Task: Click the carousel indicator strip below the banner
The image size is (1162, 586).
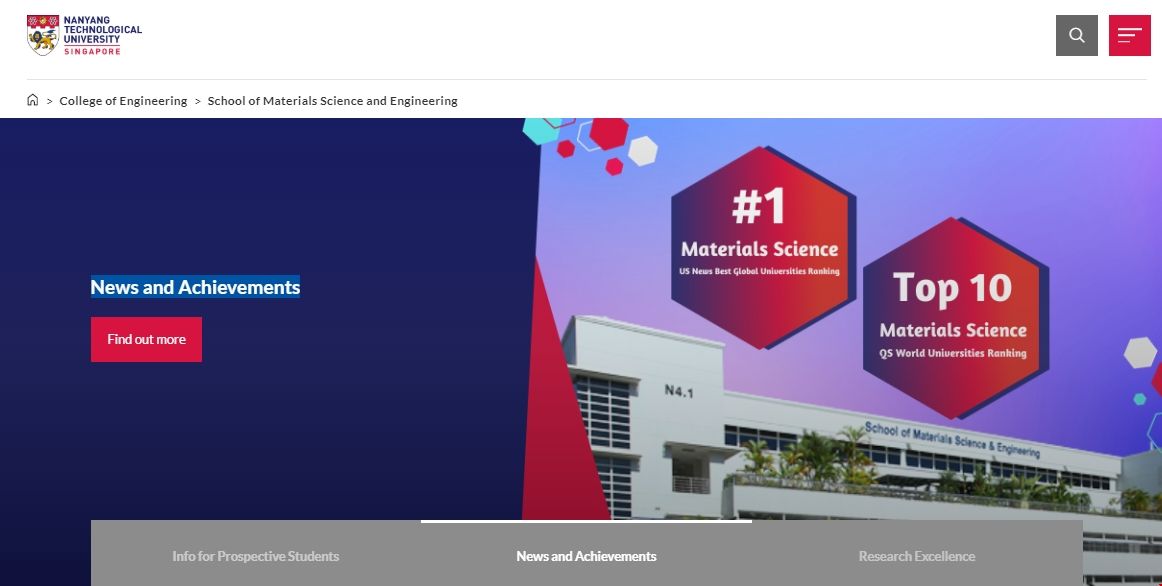Action: tap(585, 520)
